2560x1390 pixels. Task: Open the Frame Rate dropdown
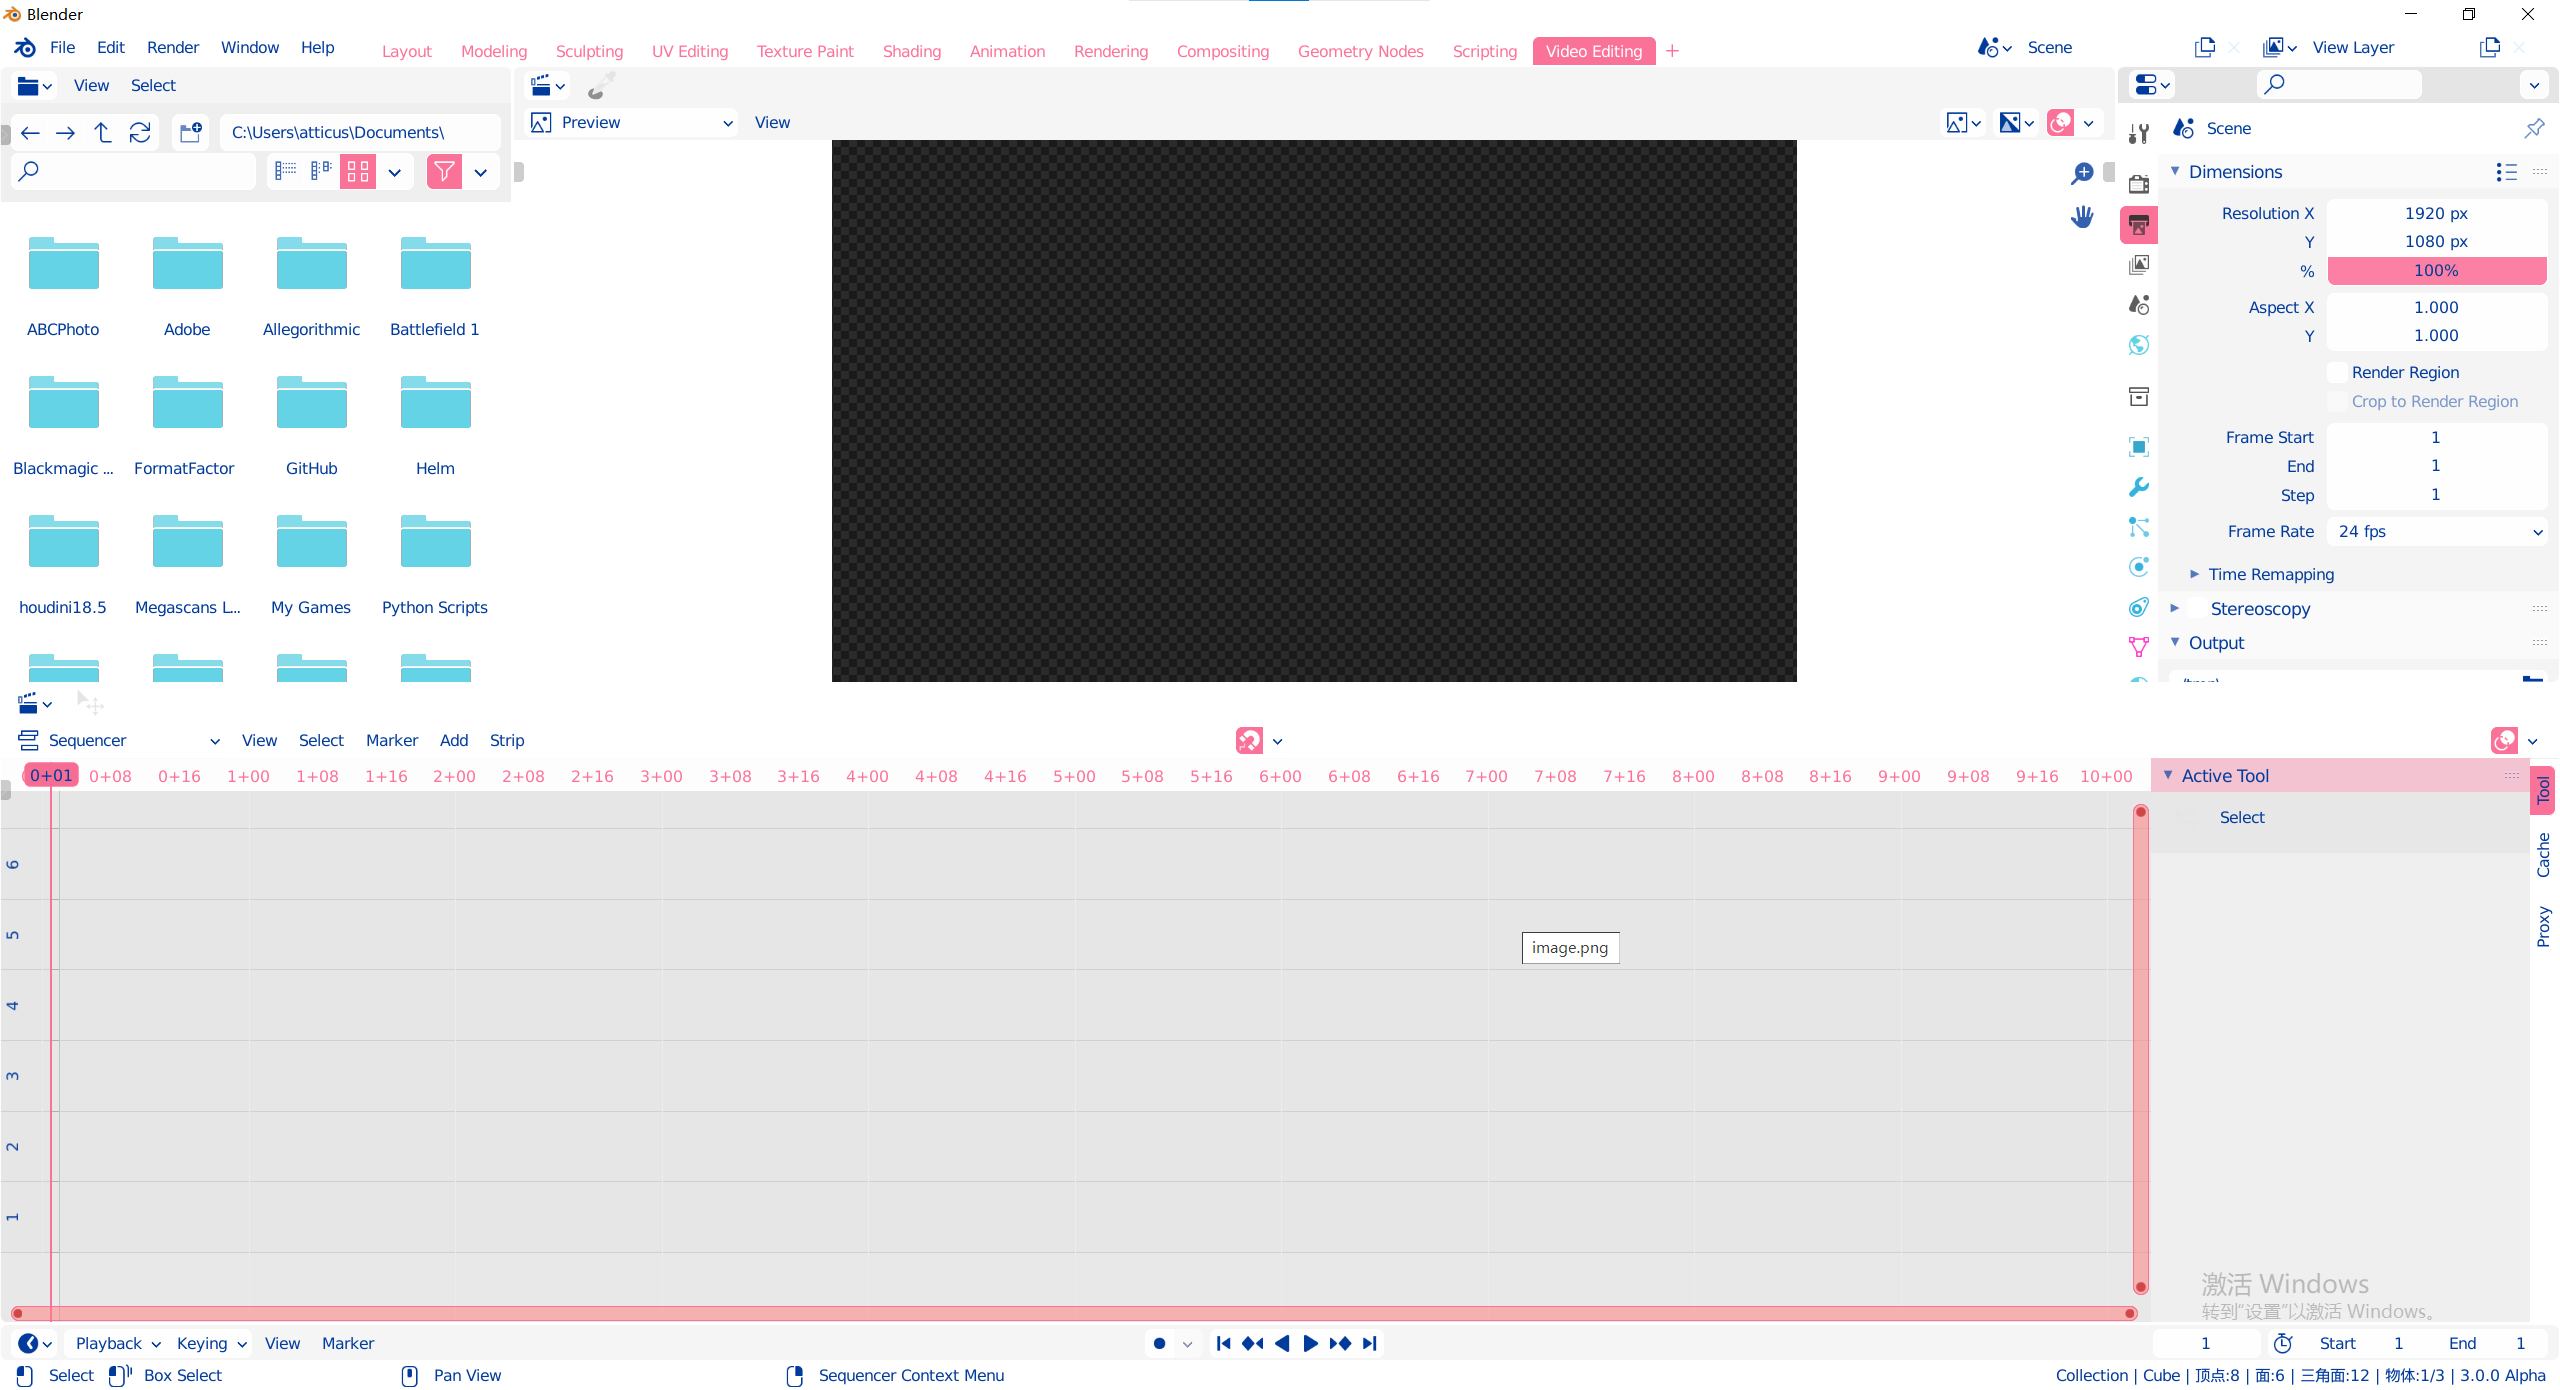[2436, 532]
